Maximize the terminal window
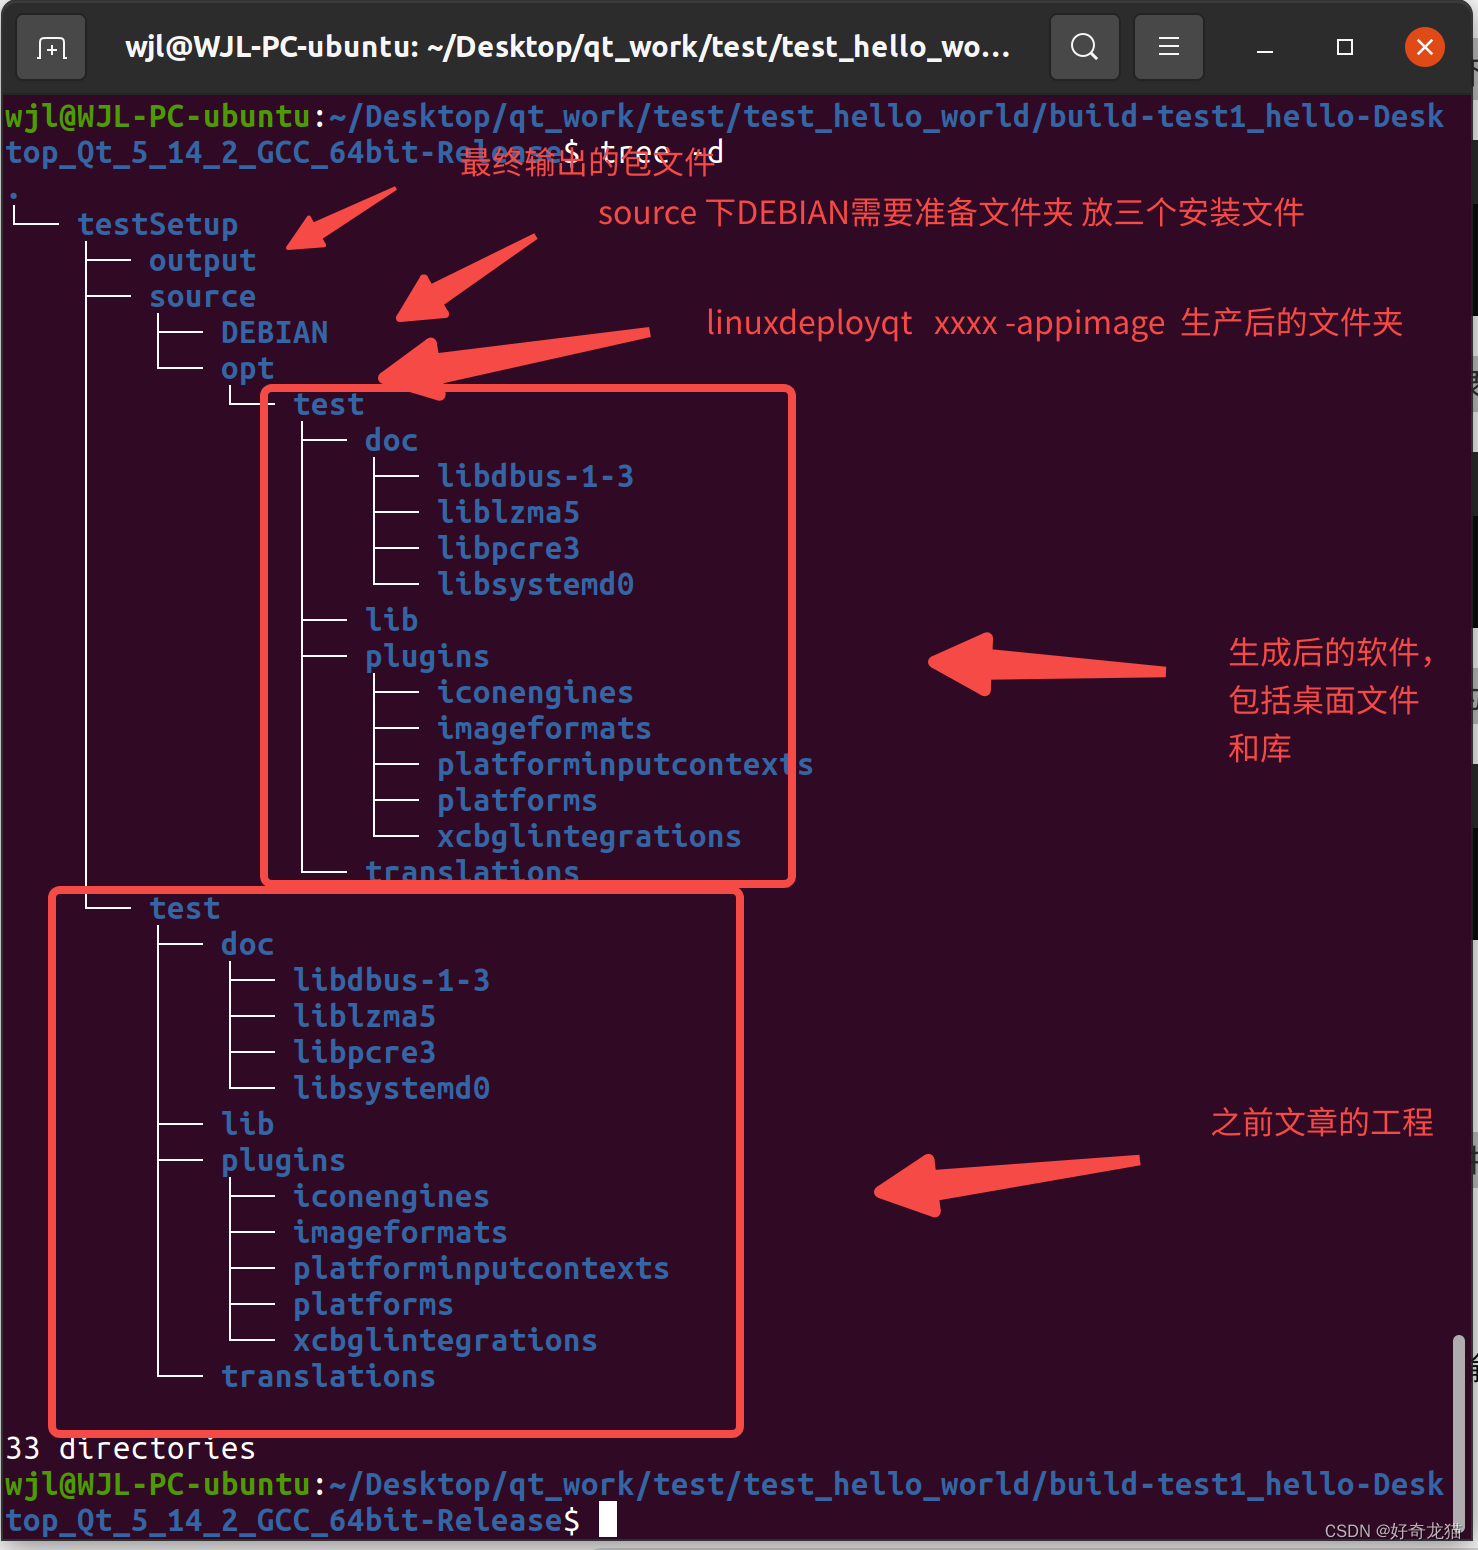Viewport: 1478px width, 1550px height. point(1345,47)
